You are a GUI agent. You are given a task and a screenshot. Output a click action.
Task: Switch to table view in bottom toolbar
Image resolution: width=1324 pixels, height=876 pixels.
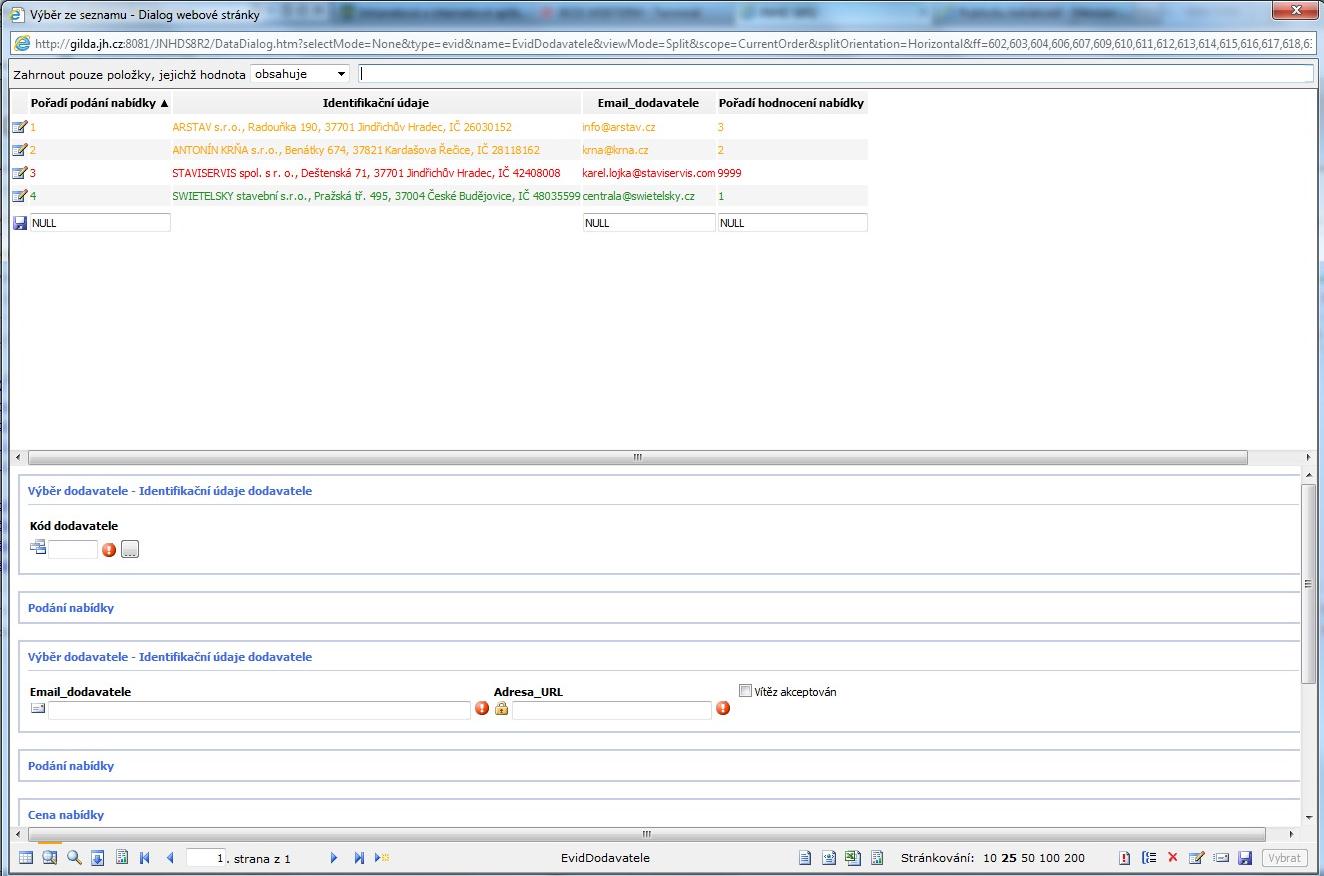point(26,858)
